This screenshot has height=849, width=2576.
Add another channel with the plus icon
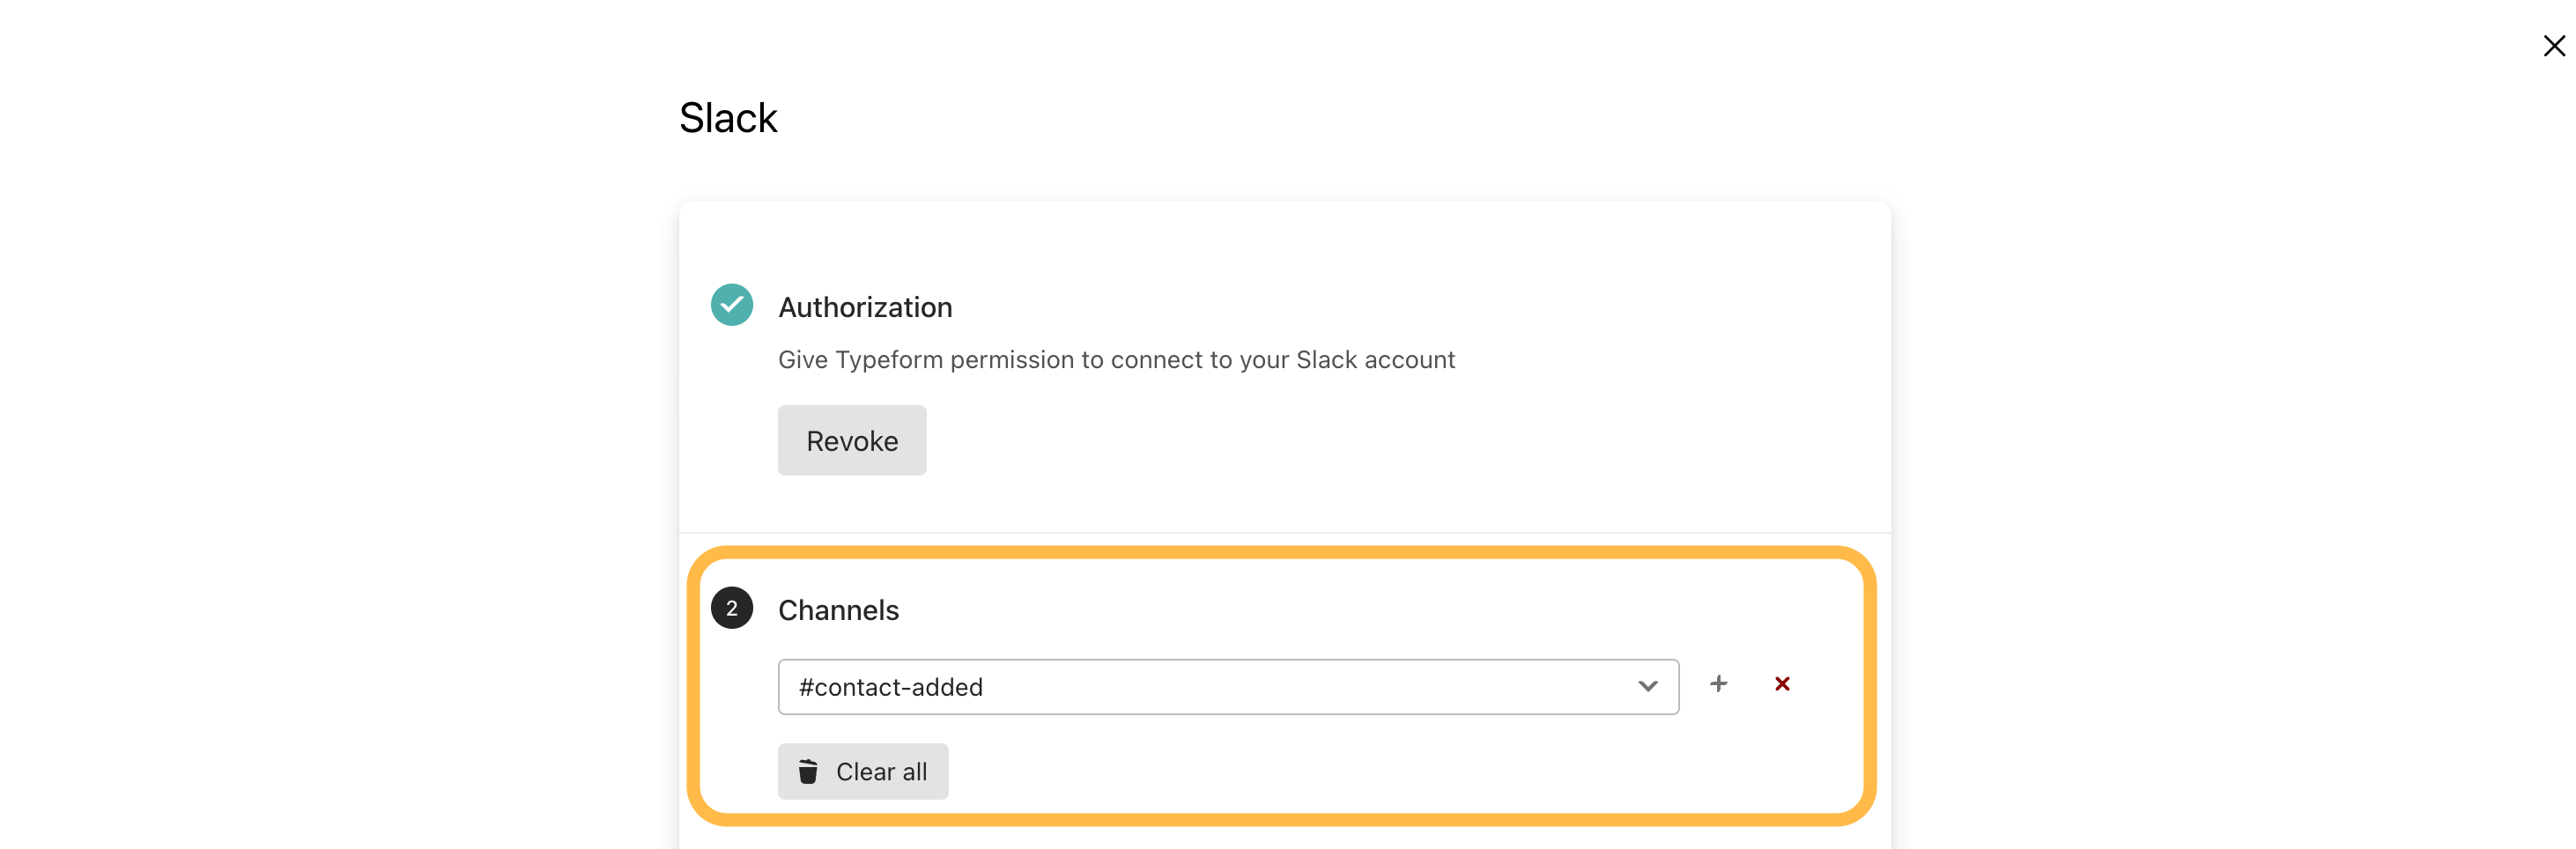[1717, 684]
